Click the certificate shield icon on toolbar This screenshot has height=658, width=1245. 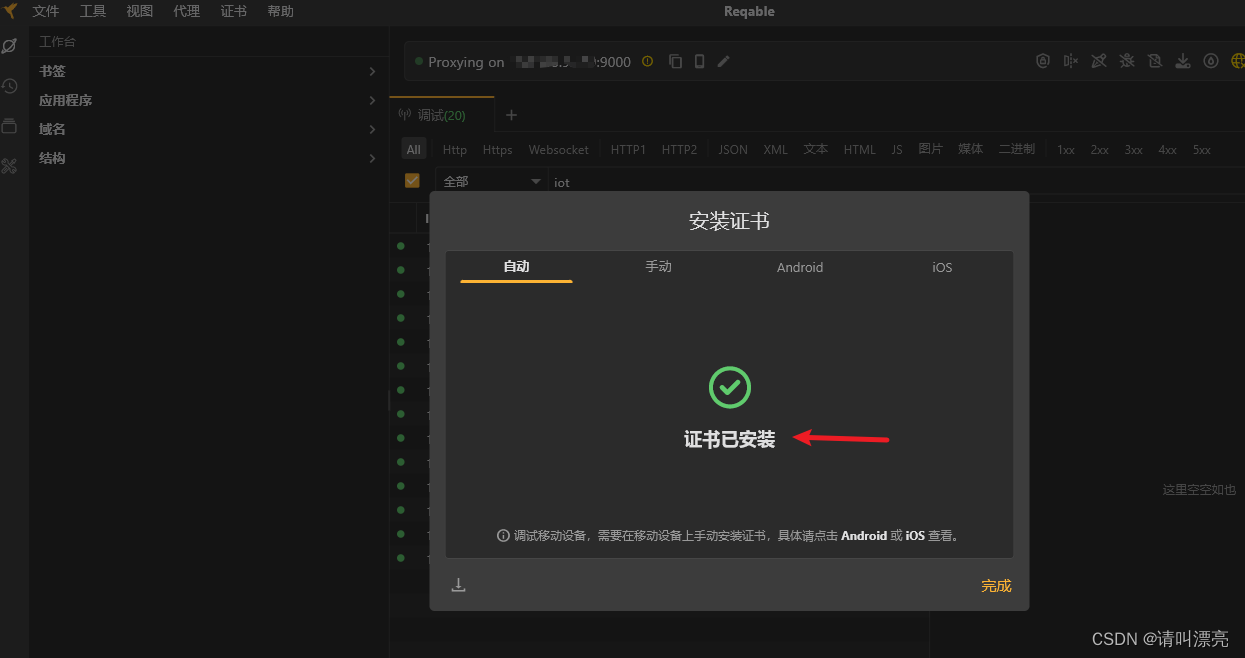pos(1043,61)
